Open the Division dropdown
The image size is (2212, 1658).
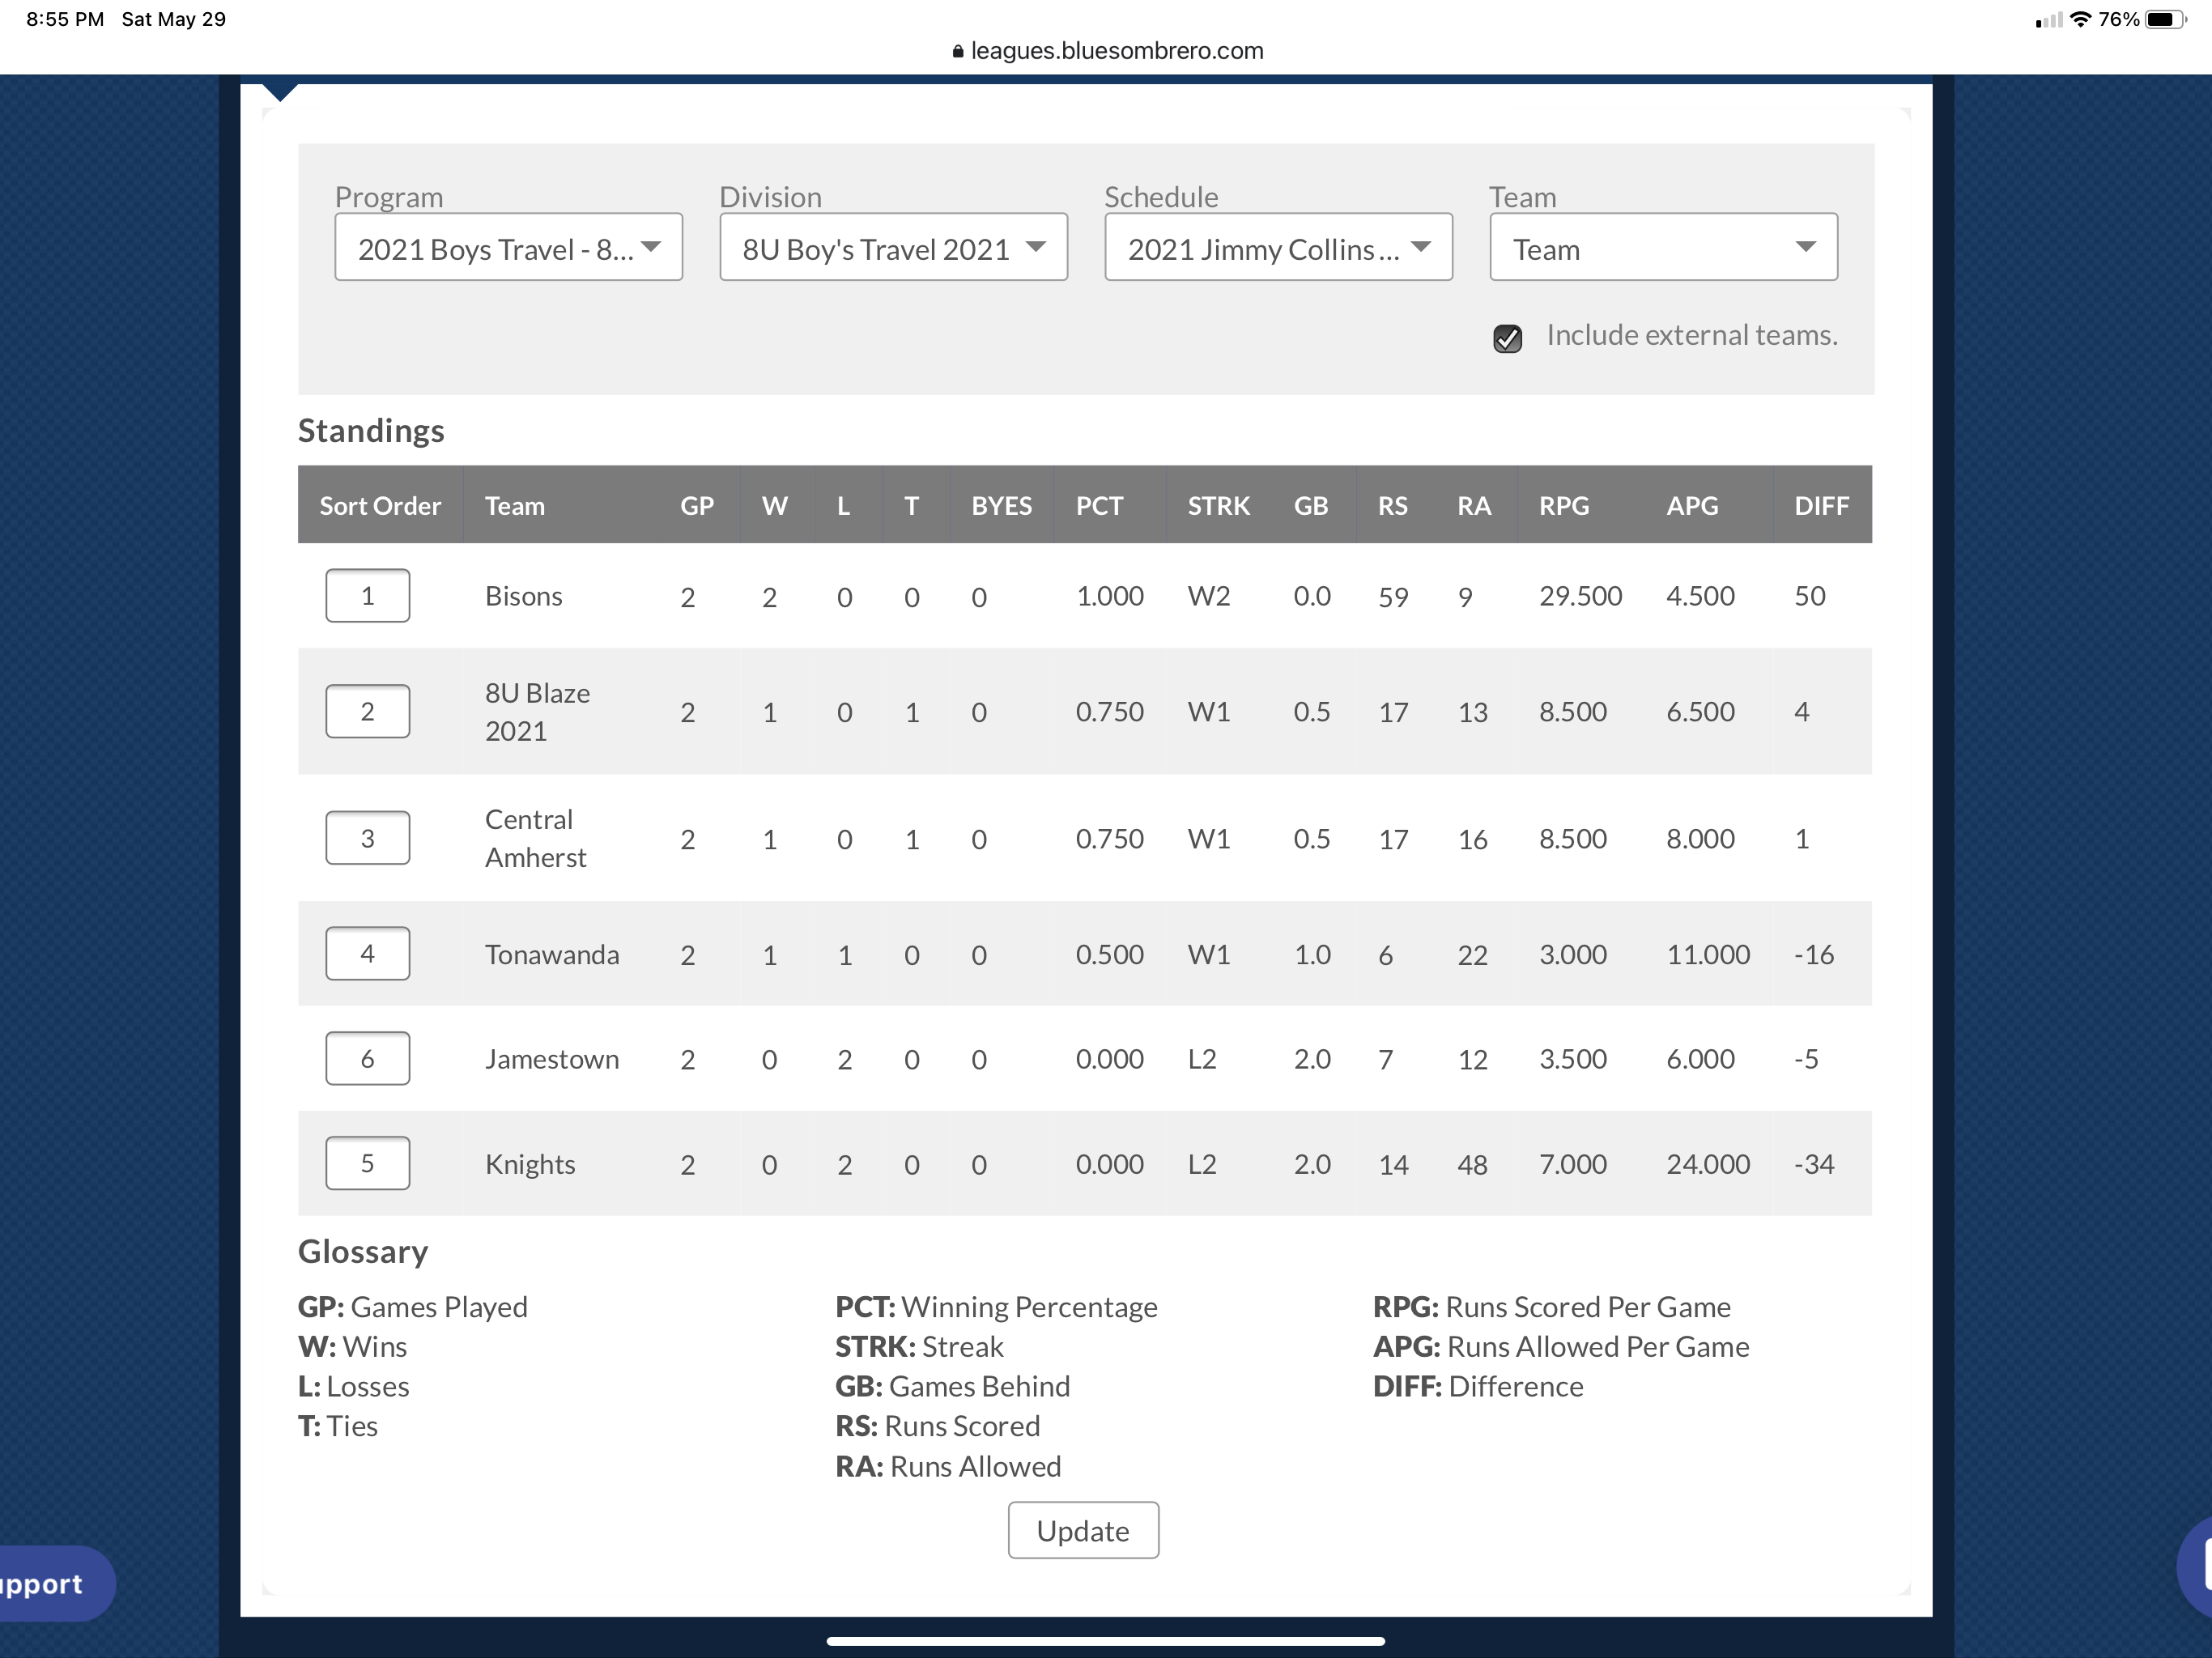(x=893, y=247)
